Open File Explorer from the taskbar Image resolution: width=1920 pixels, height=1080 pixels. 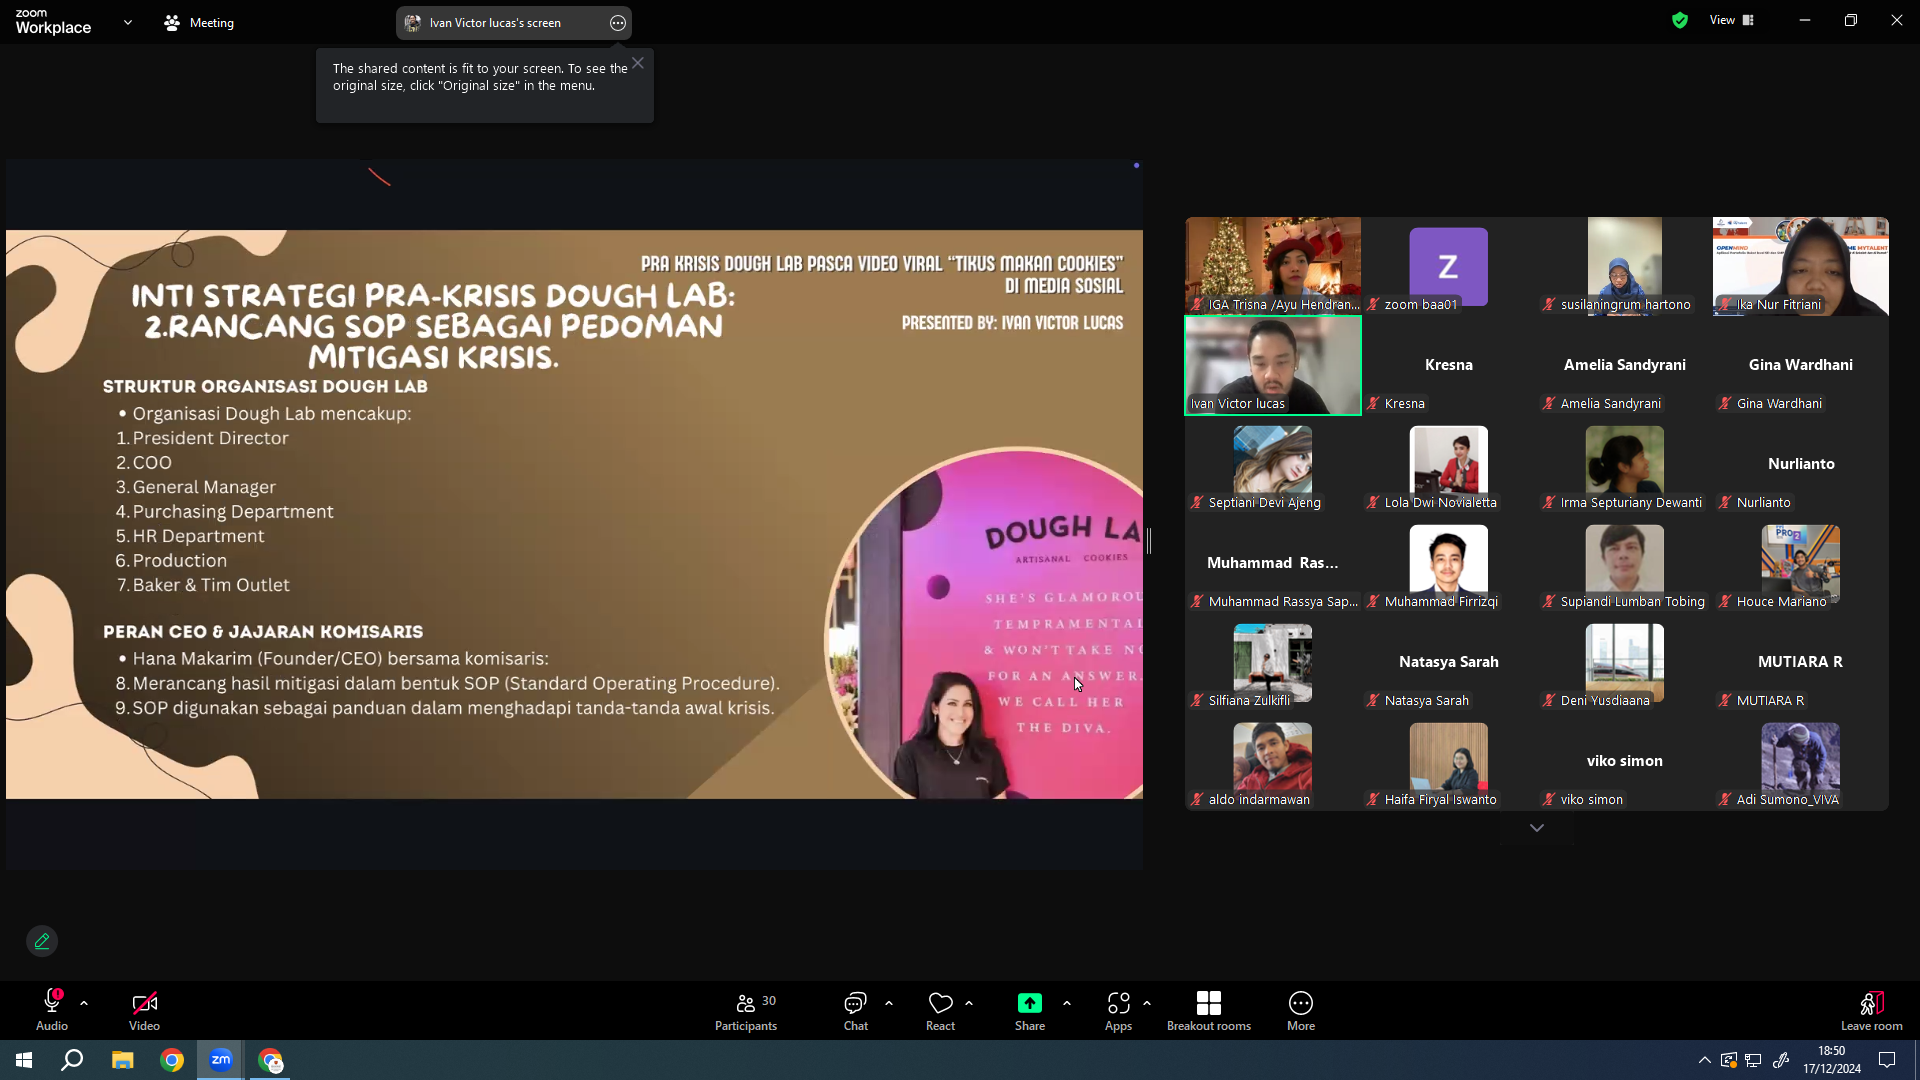point(122,1060)
